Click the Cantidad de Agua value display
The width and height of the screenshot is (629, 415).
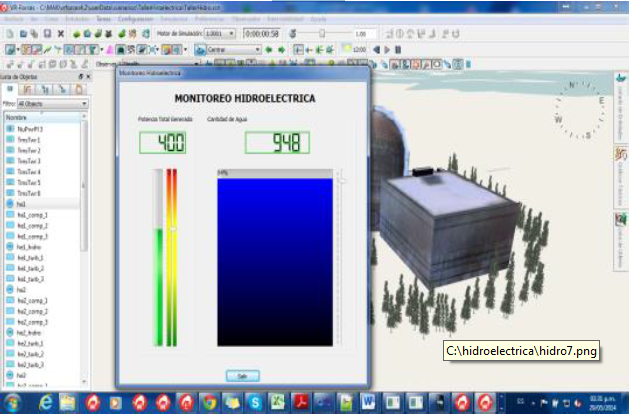277,142
